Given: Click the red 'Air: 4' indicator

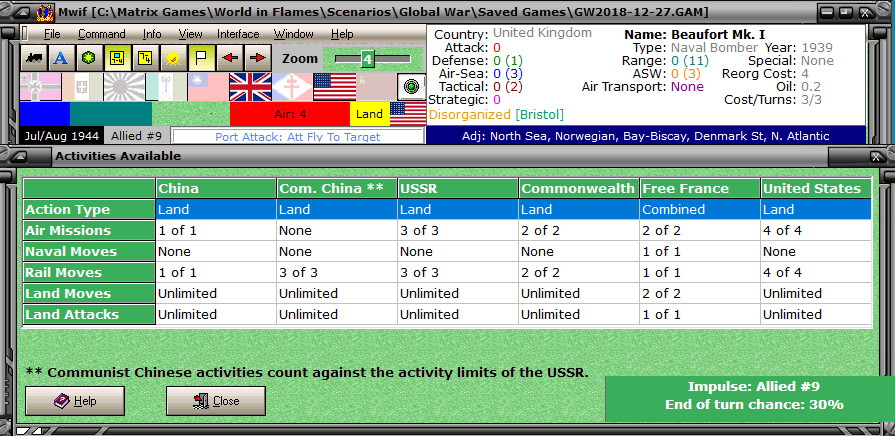Looking at the screenshot, I should (290, 114).
